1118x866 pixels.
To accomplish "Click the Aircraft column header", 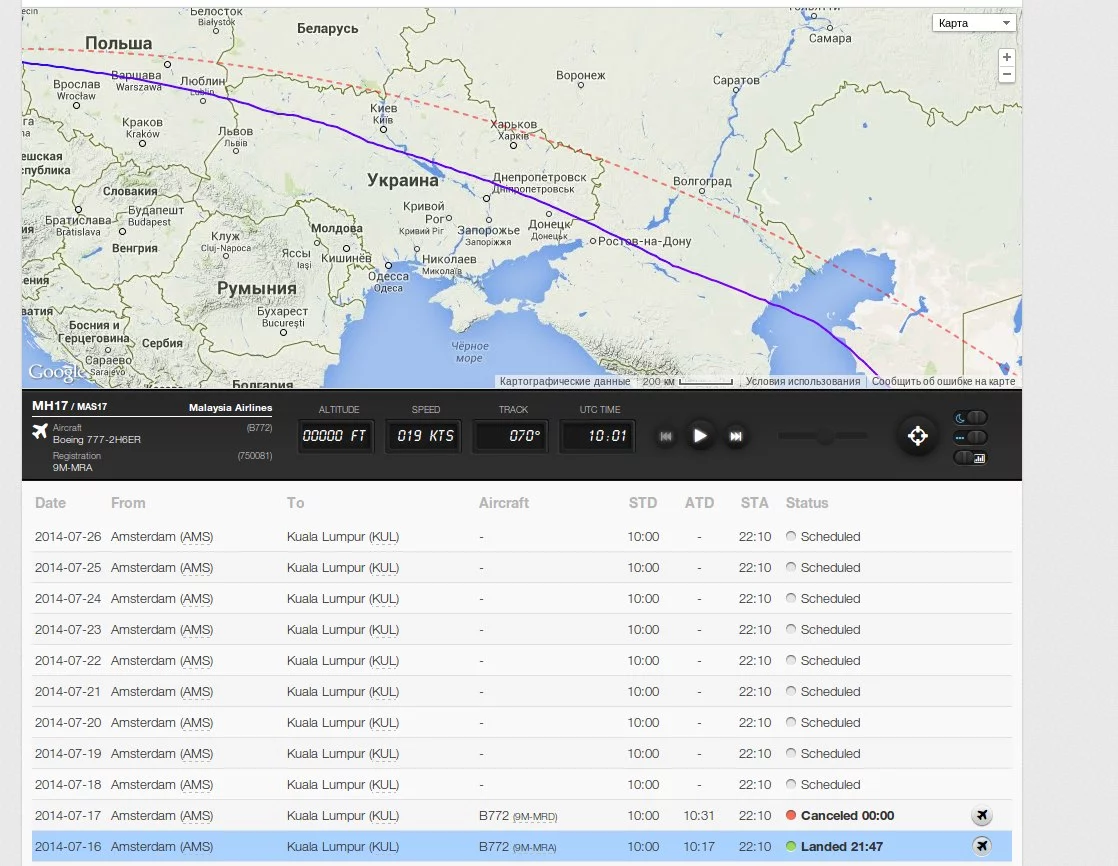I will coord(503,503).
